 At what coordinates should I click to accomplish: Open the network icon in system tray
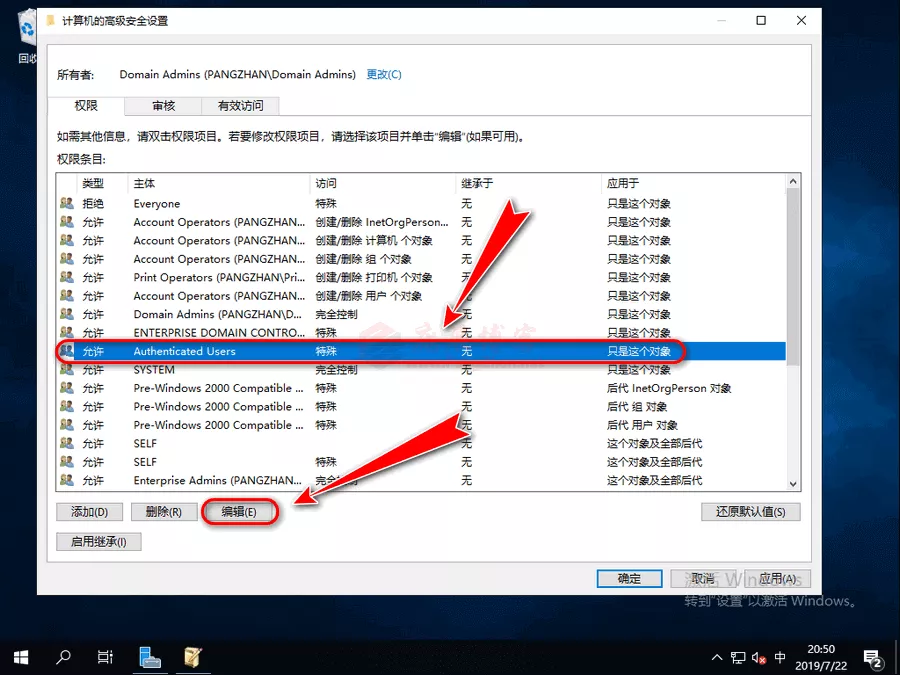click(x=738, y=657)
